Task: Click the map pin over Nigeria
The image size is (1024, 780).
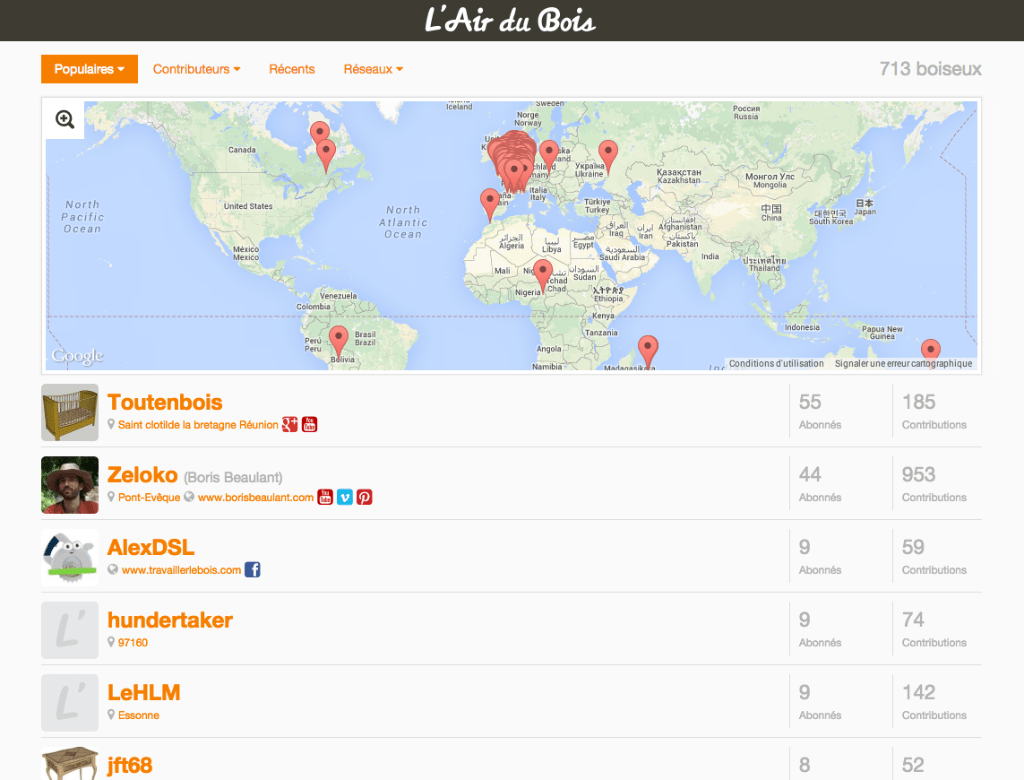Action: tap(543, 276)
